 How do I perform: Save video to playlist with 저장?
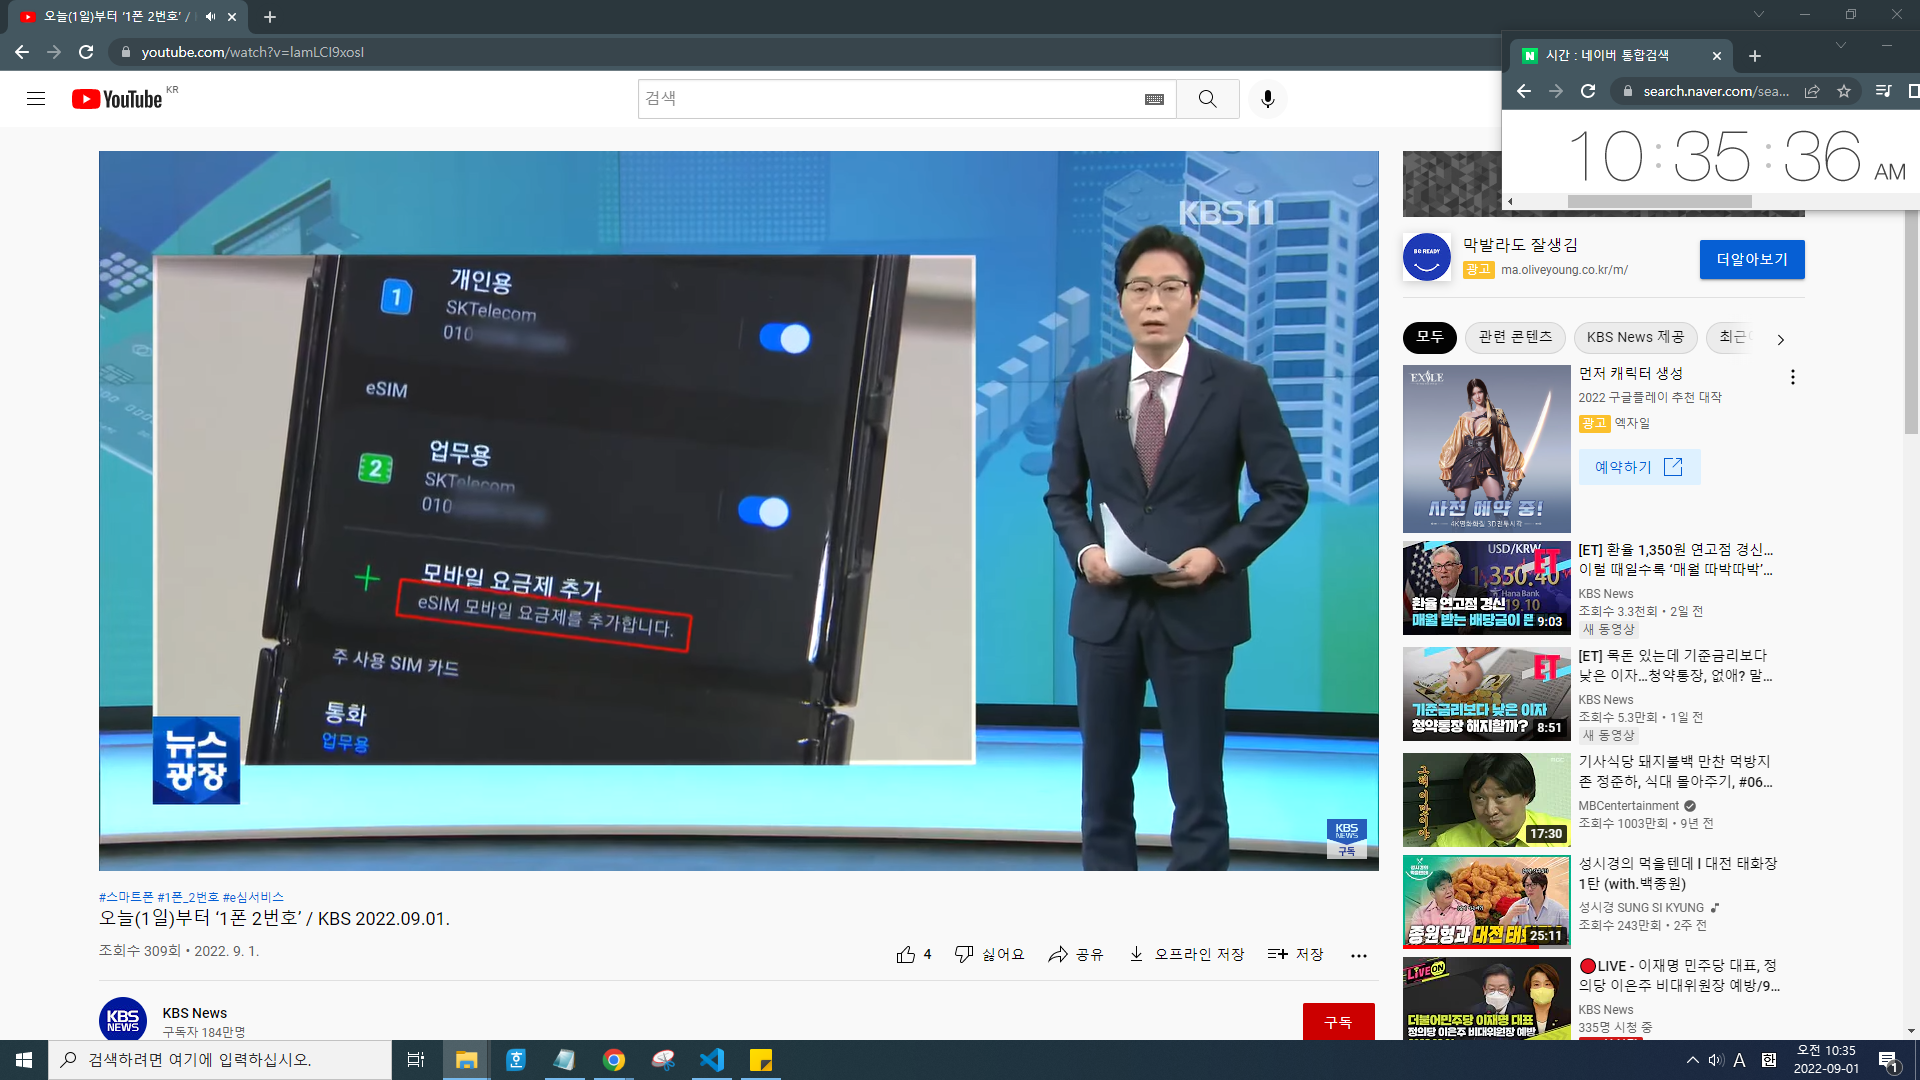pos(1295,954)
